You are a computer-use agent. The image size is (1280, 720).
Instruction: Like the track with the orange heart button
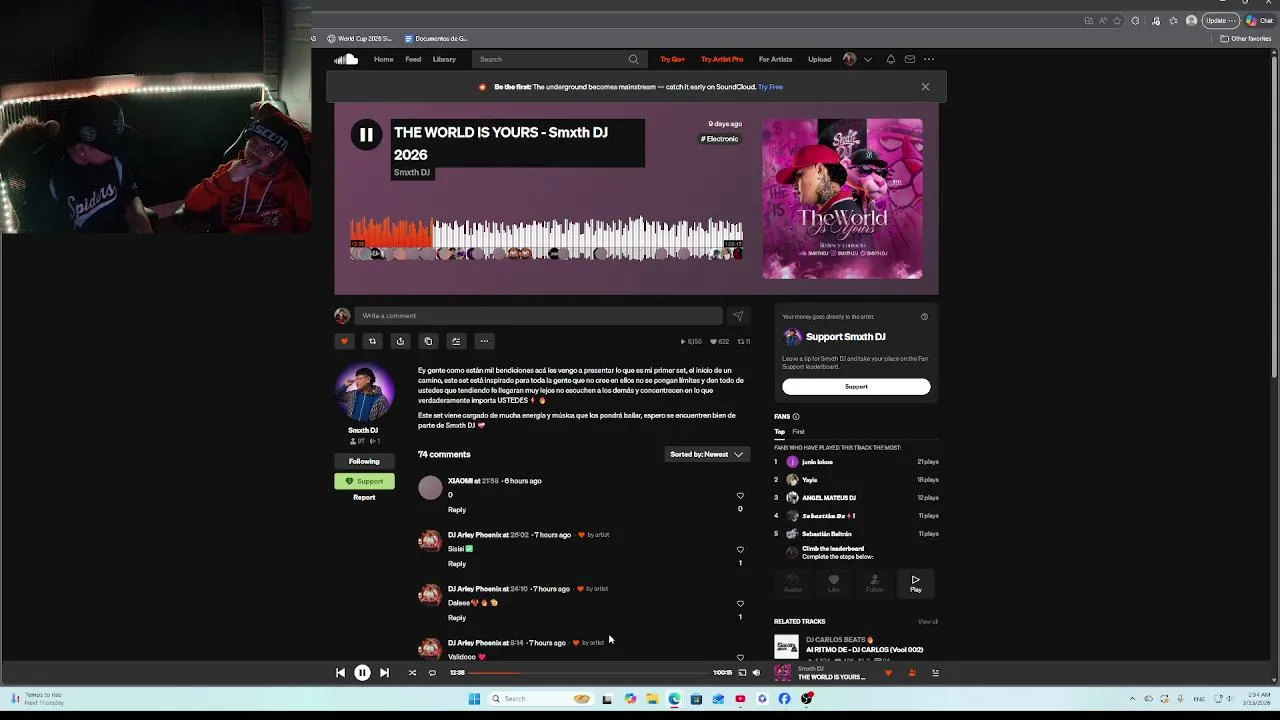[x=344, y=341]
